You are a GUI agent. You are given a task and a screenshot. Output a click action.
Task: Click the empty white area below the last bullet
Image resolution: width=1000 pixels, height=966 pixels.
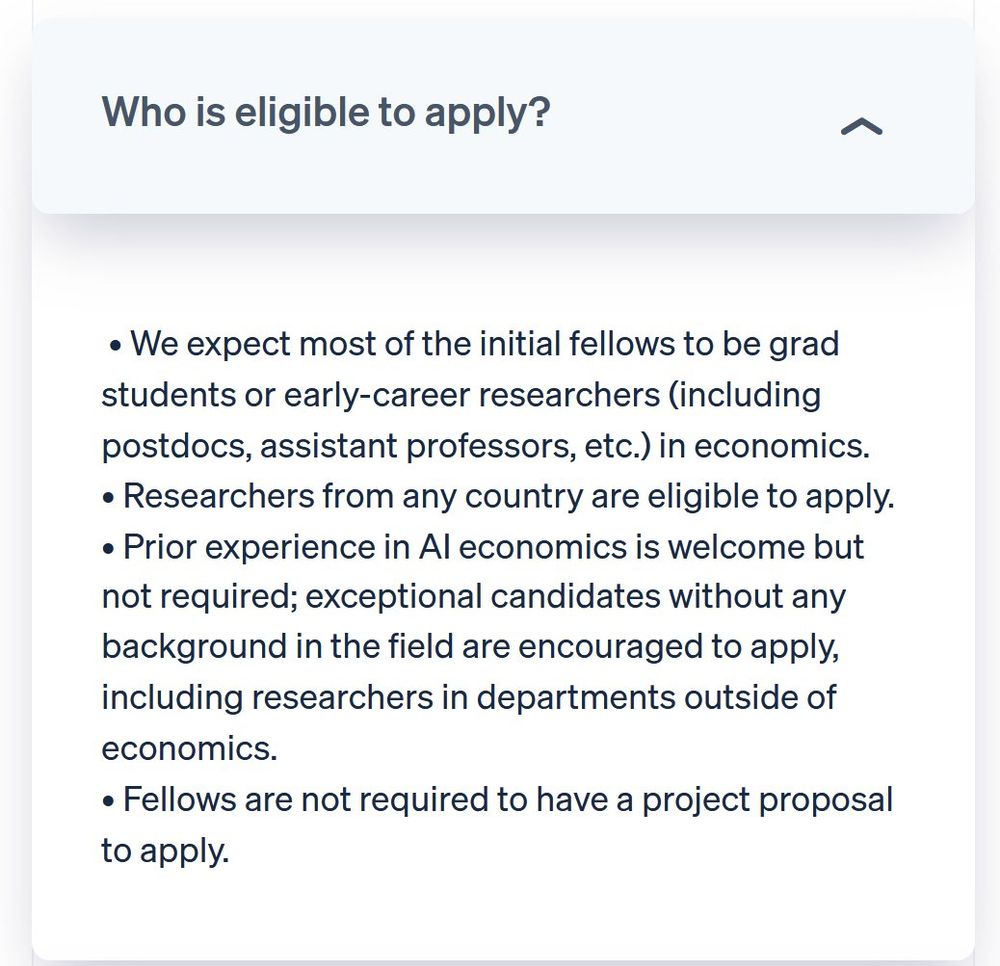click(x=503, y=915)
